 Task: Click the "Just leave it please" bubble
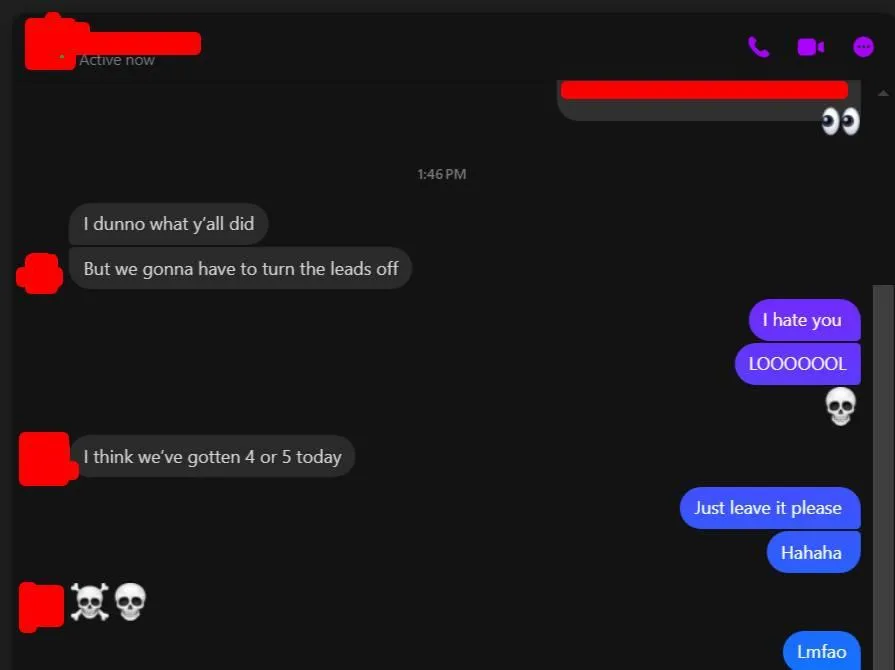[770, 508]
